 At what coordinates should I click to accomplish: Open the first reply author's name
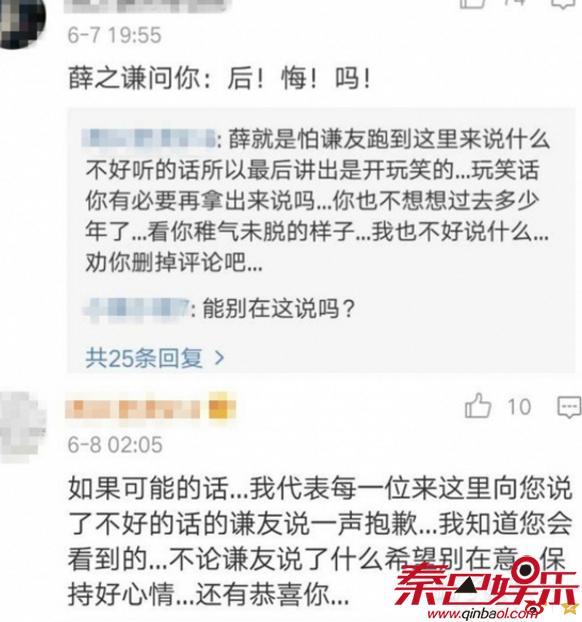point(150,138)
